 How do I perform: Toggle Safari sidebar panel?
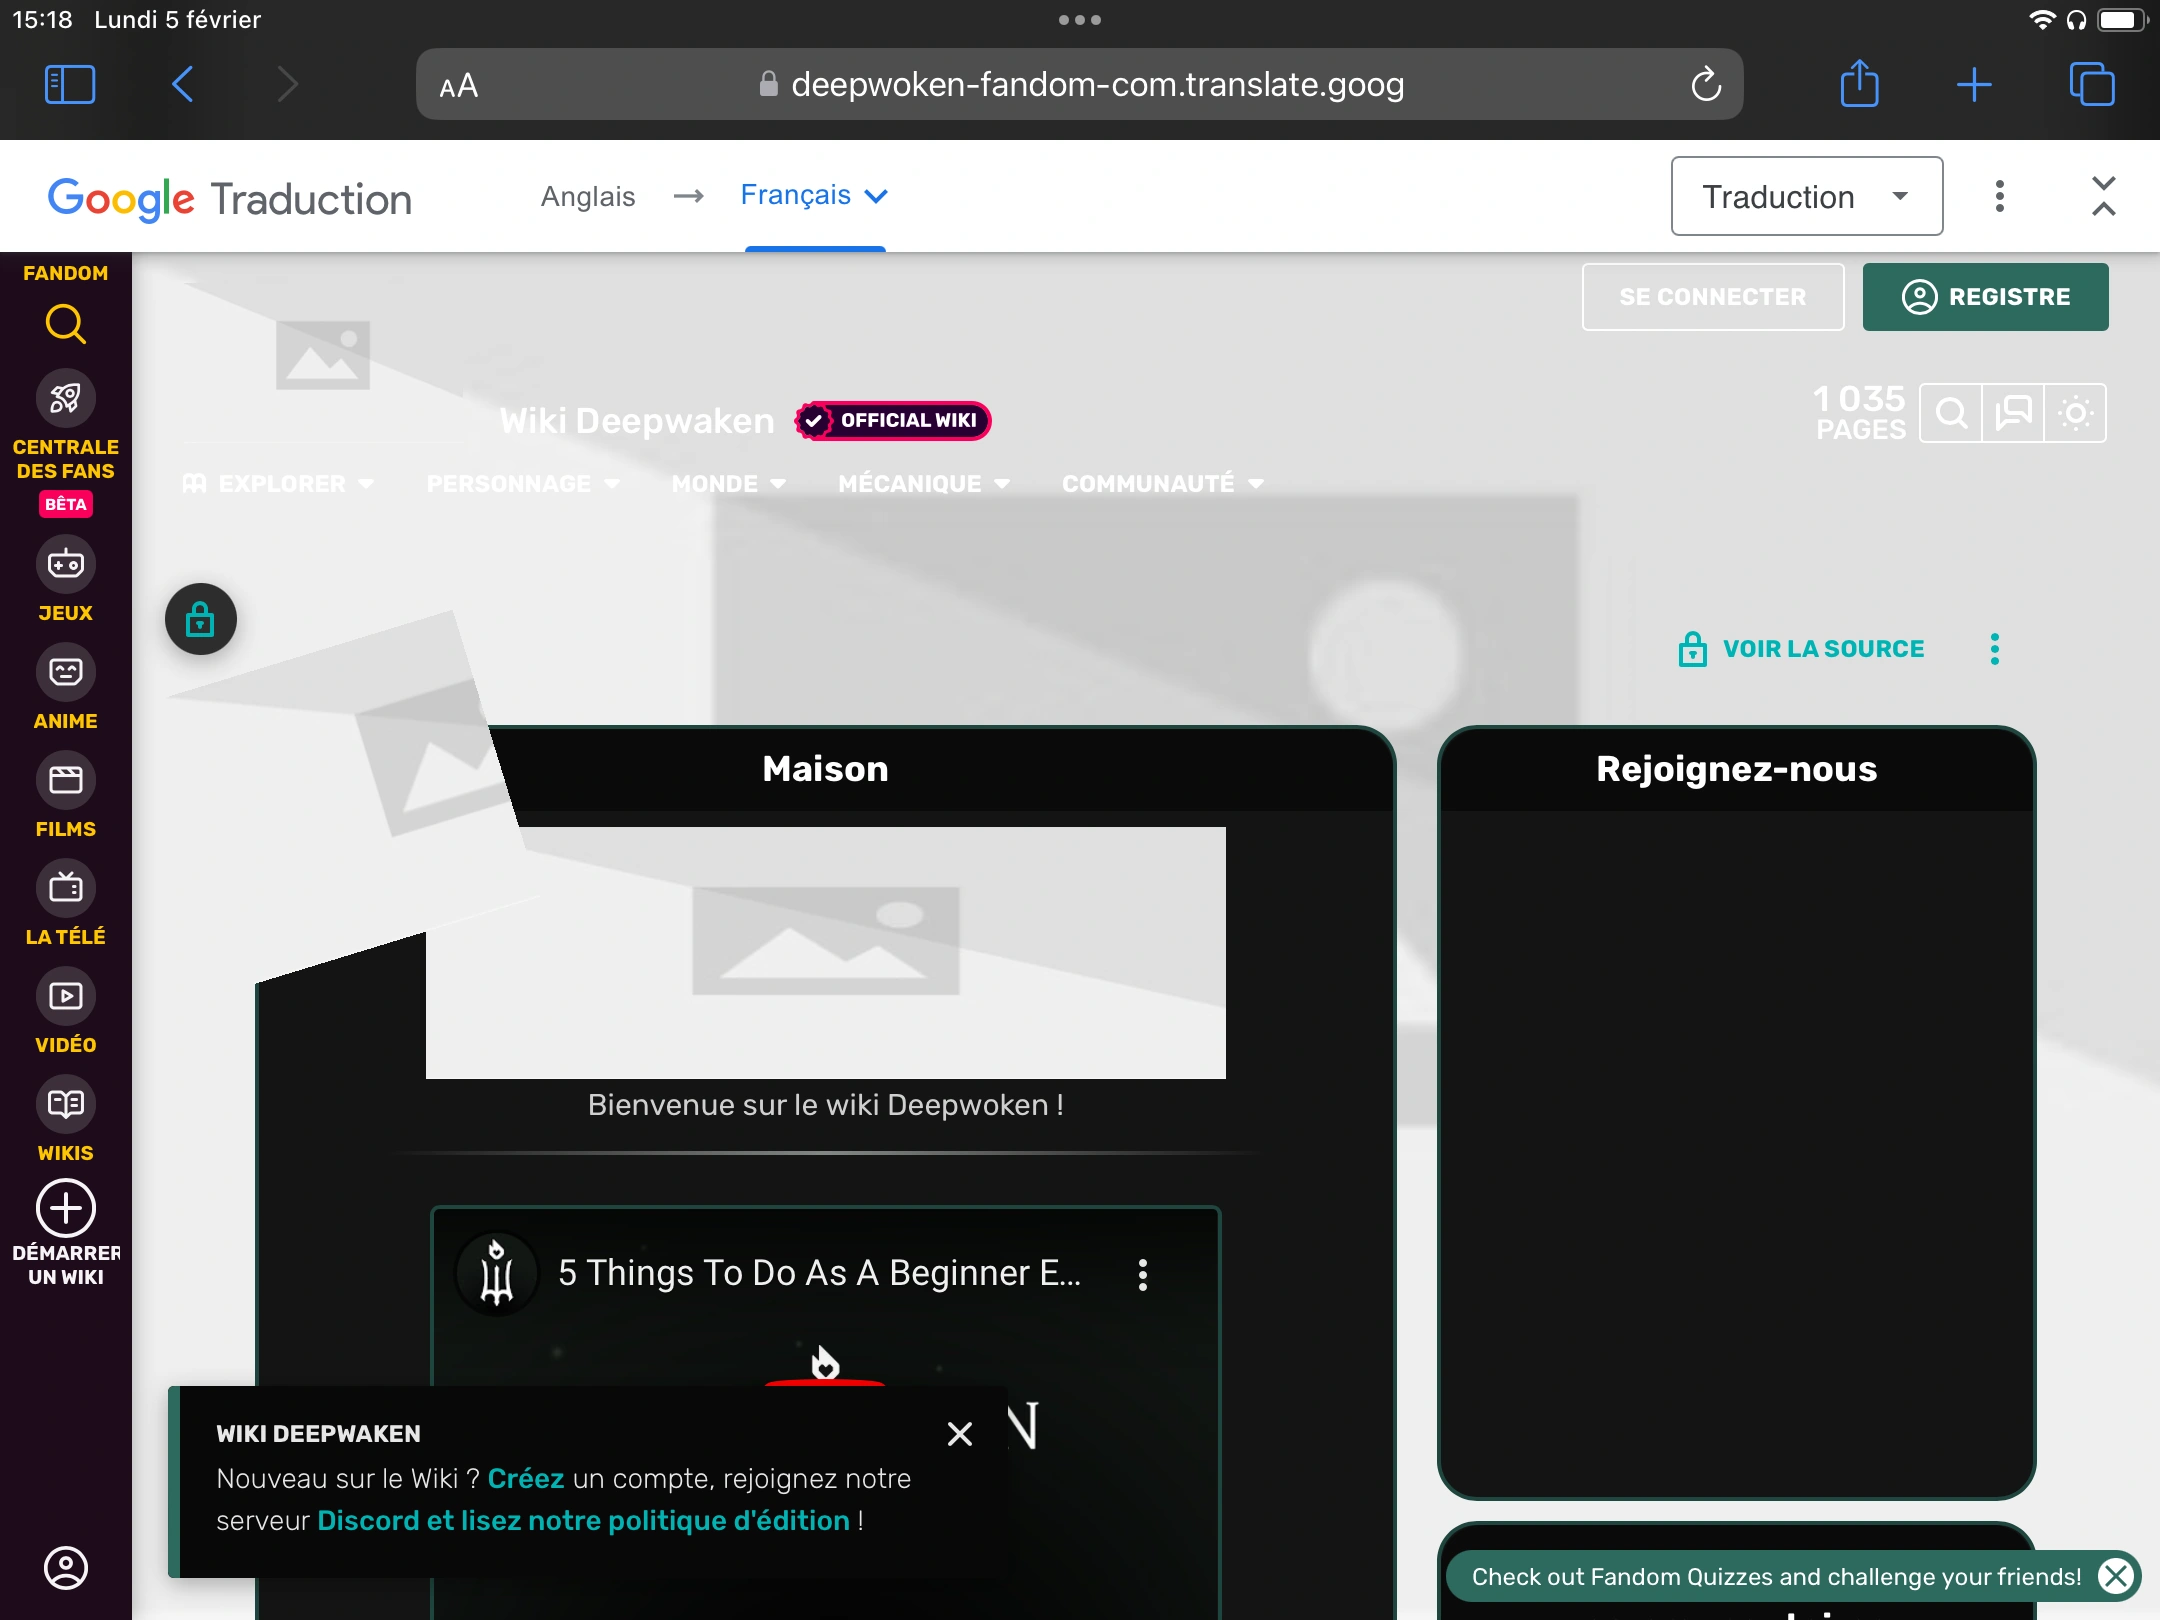(x=70, y=84)
